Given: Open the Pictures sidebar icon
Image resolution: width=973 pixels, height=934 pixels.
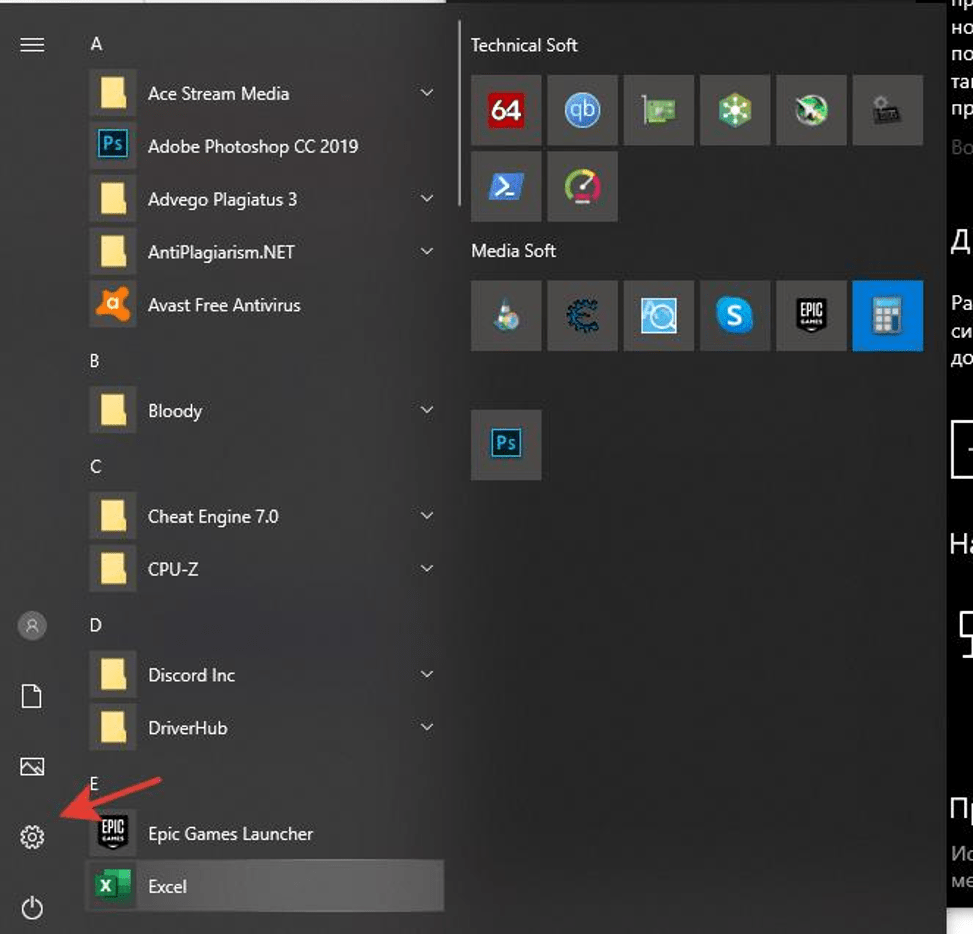Looking at the screenshot, I should pyautogui.click(x=32, y=766).
